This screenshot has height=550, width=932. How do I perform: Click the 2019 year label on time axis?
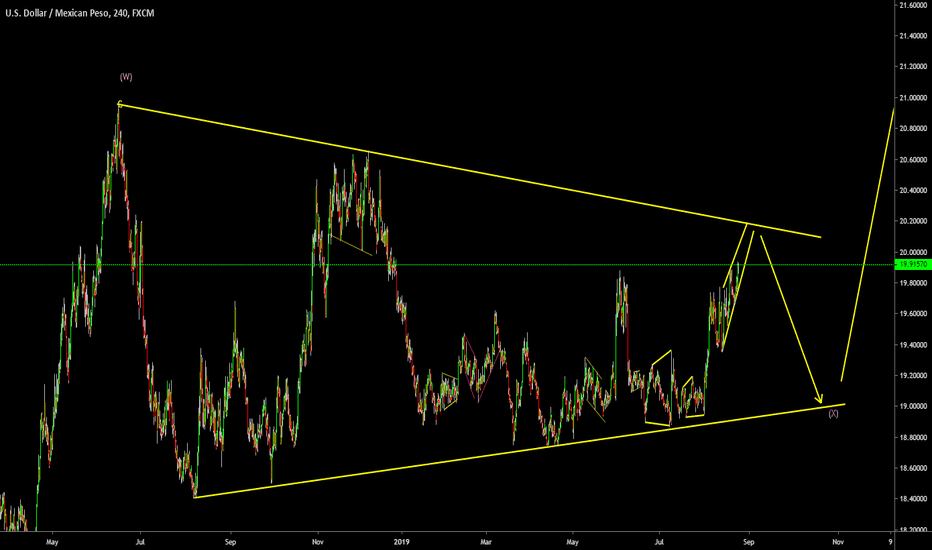pyautogui.click(x=402, y=542)
